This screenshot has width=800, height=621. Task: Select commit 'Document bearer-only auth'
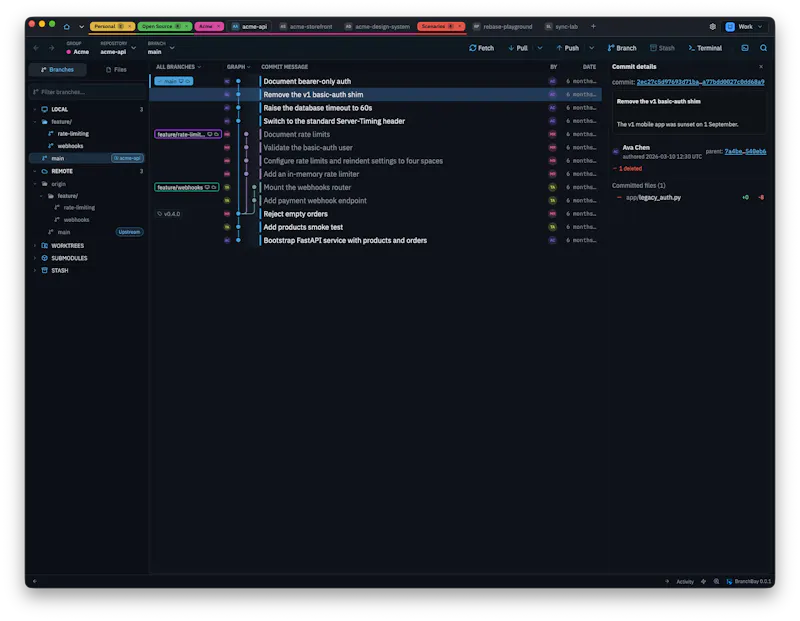point(307,81)
